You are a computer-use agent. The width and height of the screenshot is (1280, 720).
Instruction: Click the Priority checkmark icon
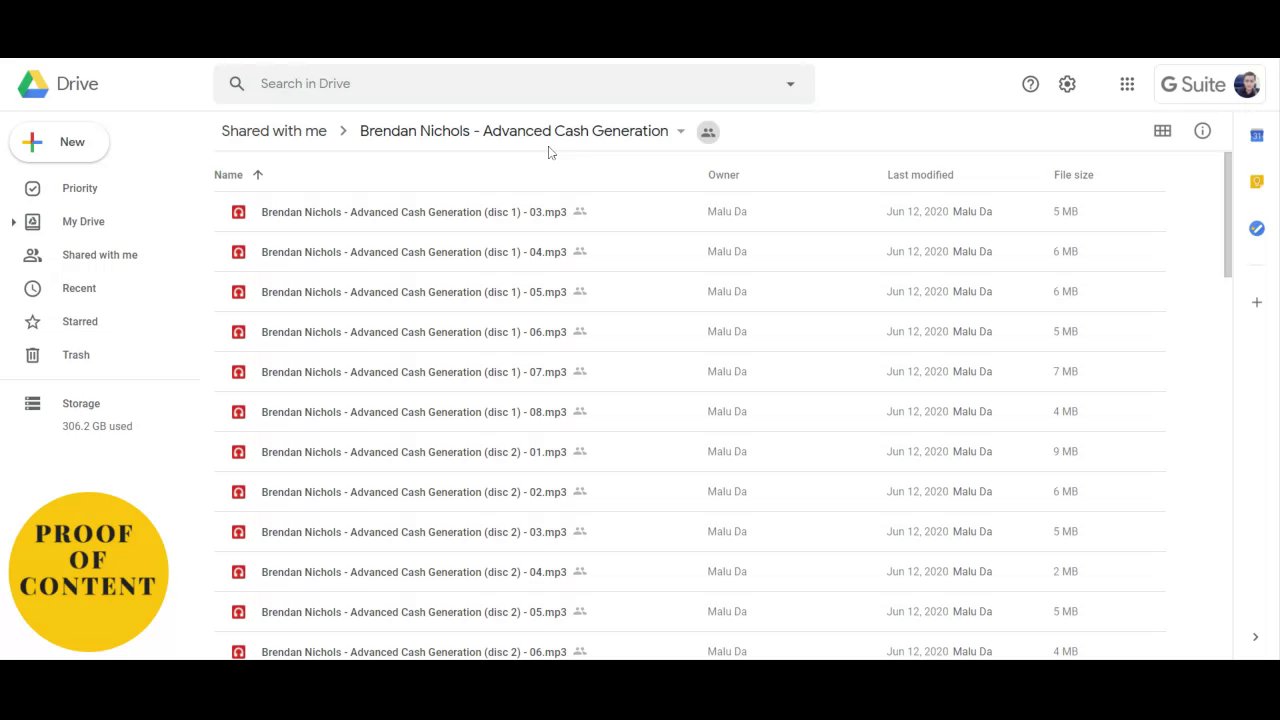pyautogui.click(x=32, y=188)
